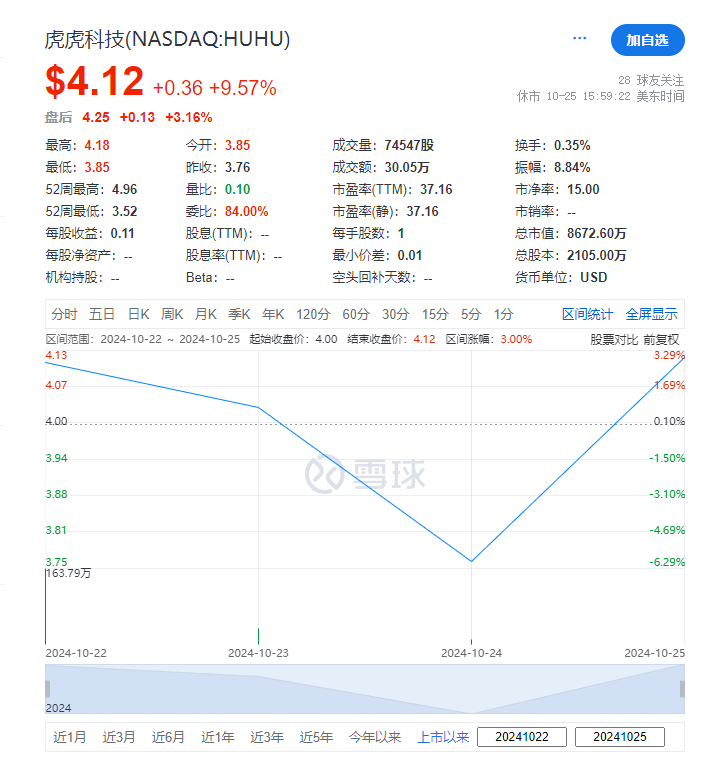Click the 成交量 value 74547股
The image size is (711, 765).
pos(409,145)
